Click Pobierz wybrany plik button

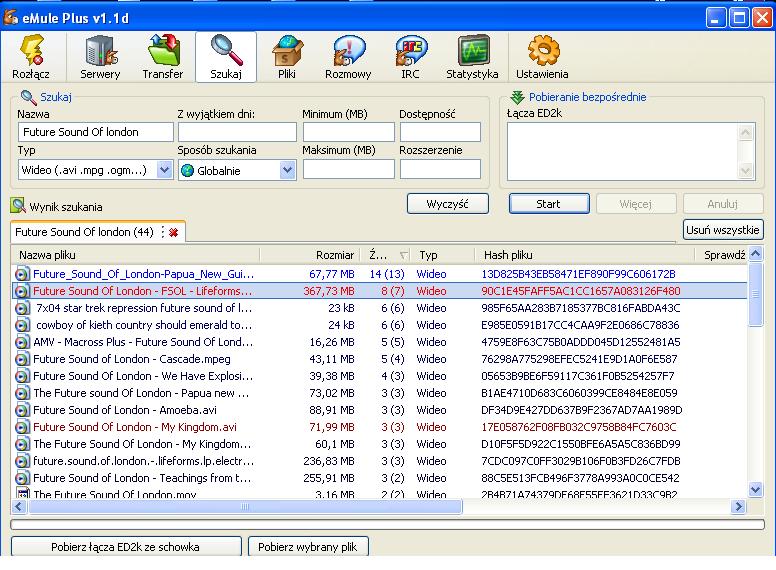(309, 547)
